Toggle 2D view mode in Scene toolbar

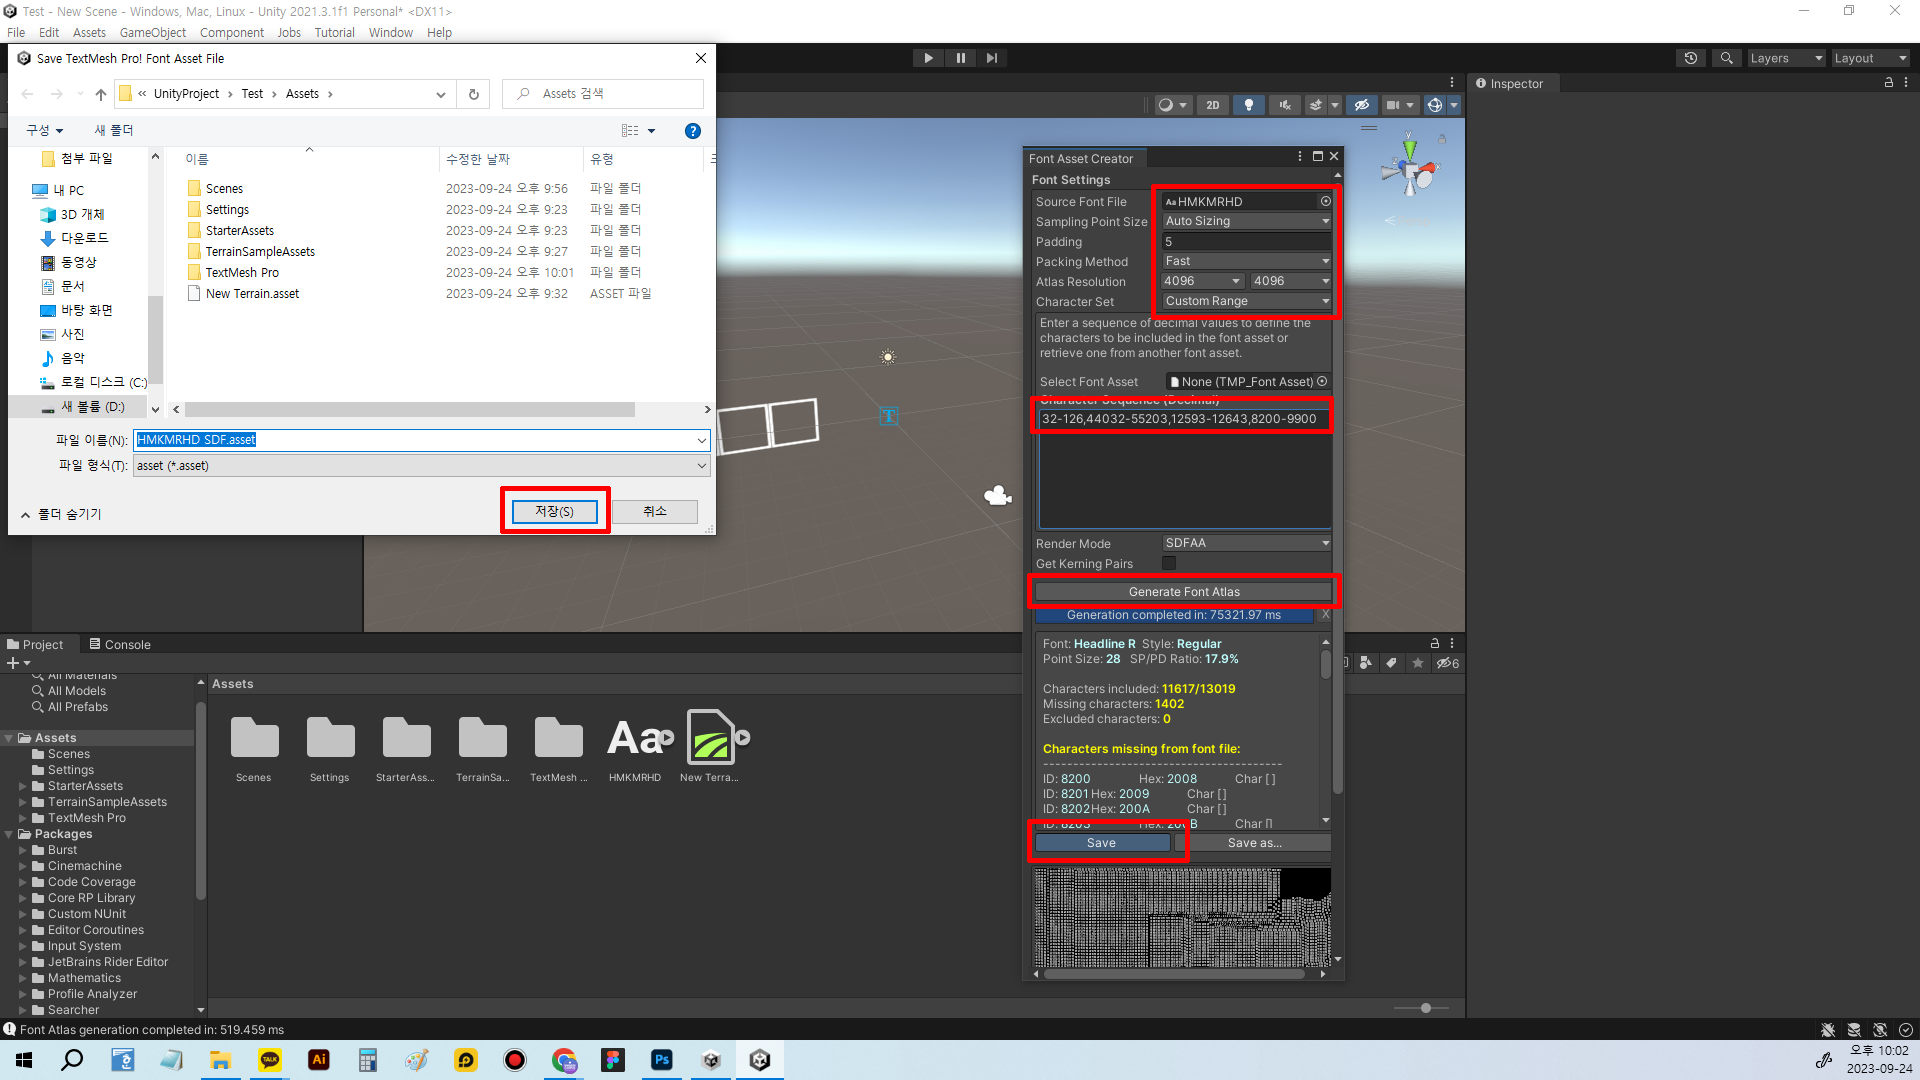point(1213,105)
